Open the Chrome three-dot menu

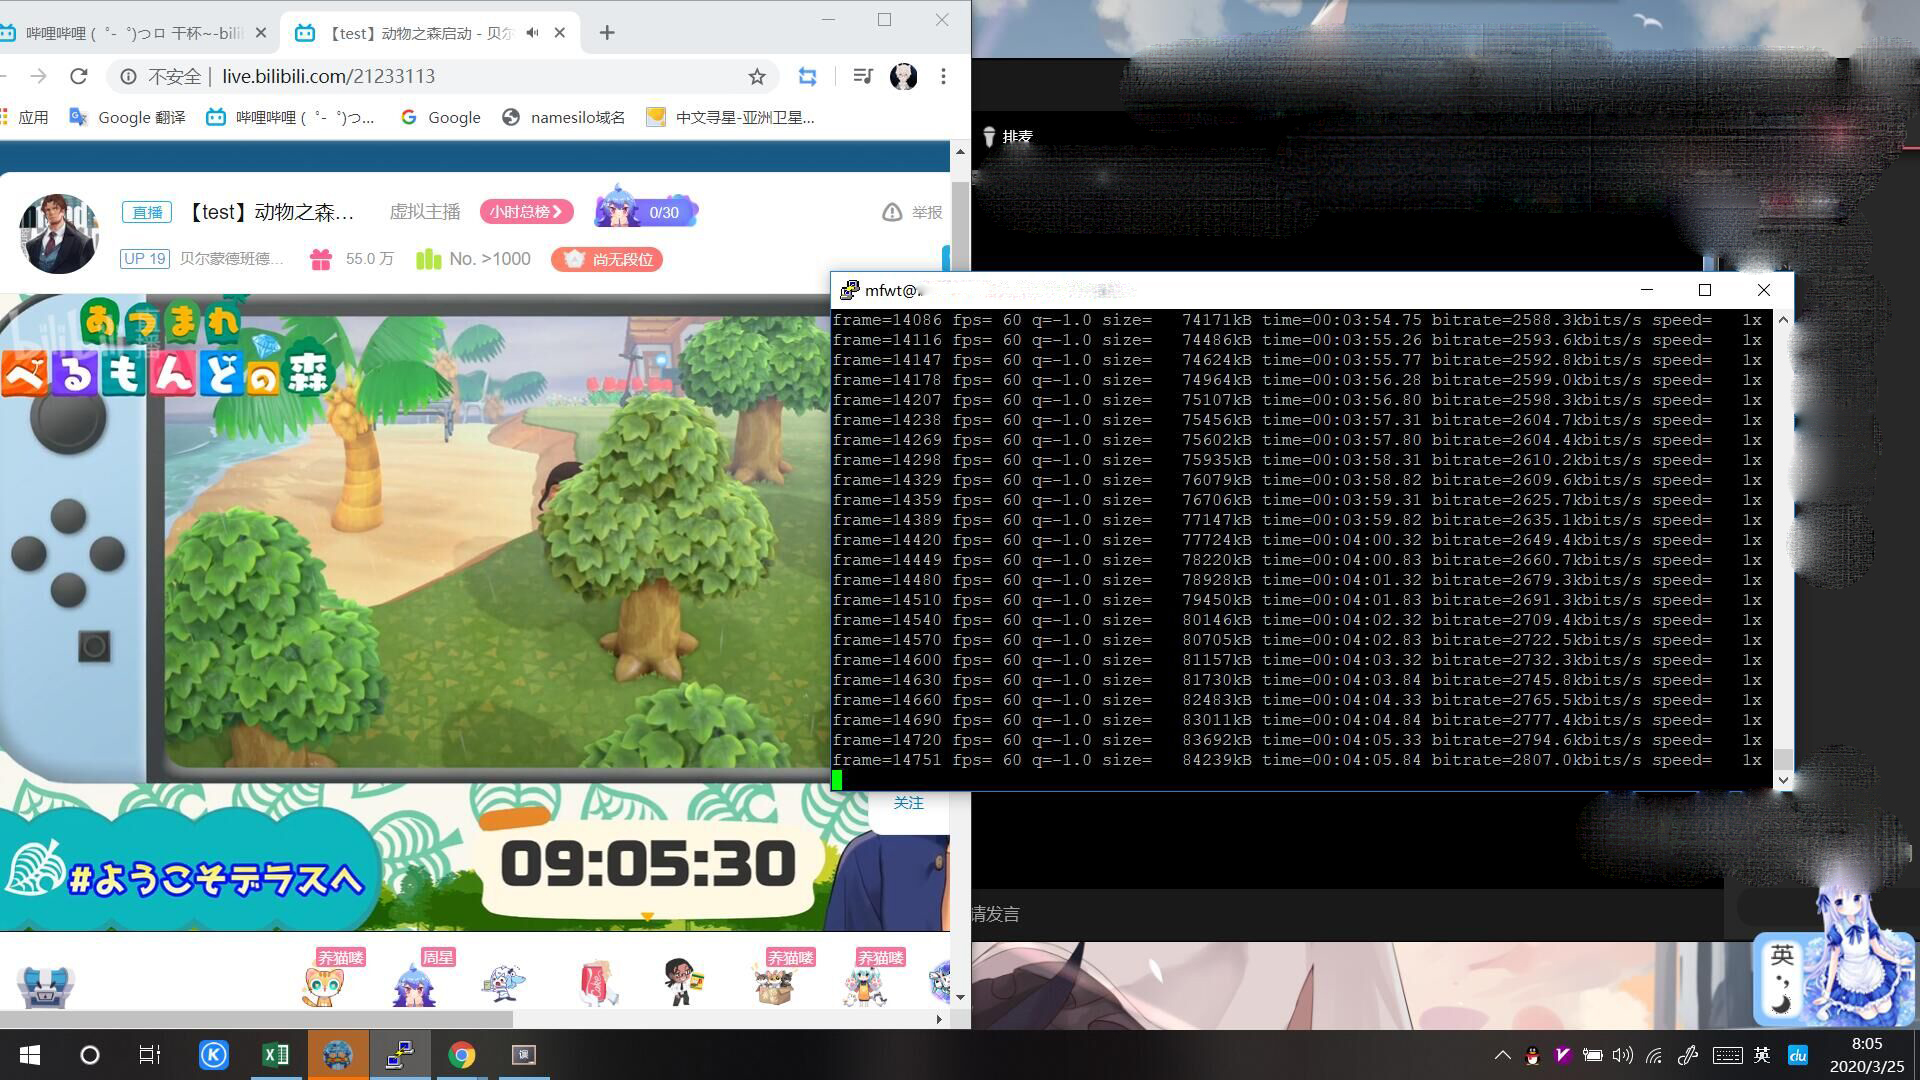[x=943, y=77]
